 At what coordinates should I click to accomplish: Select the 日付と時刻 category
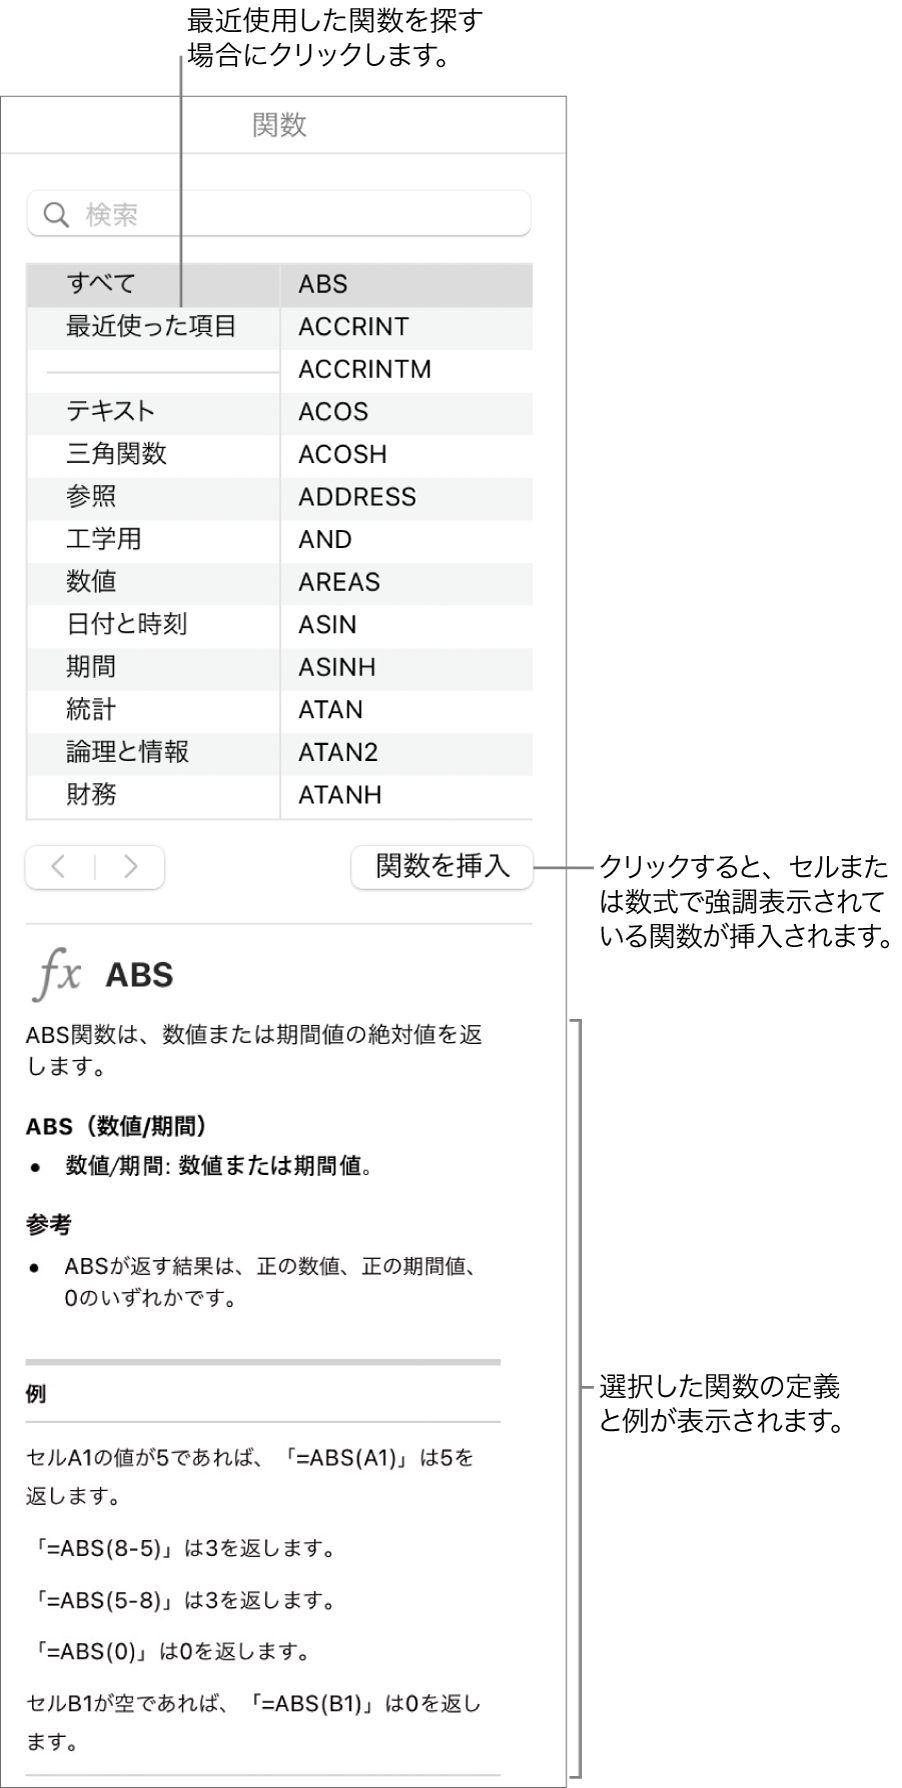153,624
